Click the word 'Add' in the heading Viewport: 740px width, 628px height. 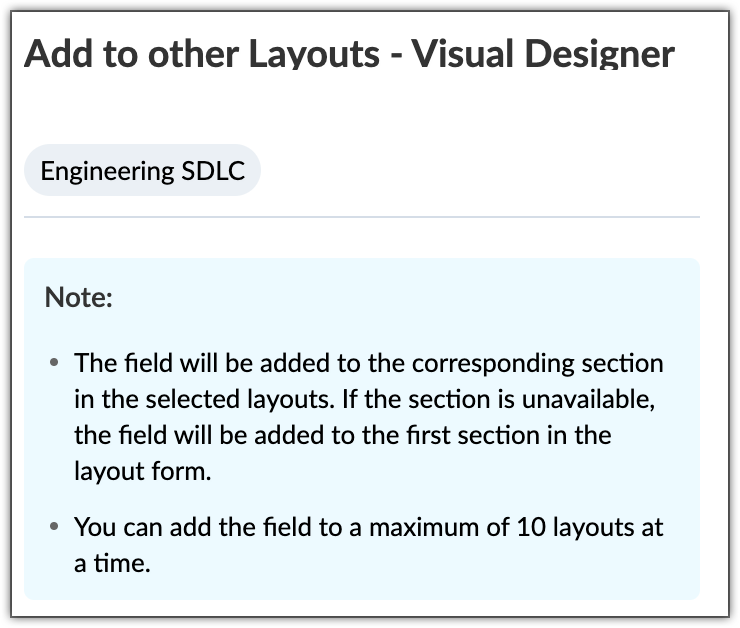[x=51, y=53]
